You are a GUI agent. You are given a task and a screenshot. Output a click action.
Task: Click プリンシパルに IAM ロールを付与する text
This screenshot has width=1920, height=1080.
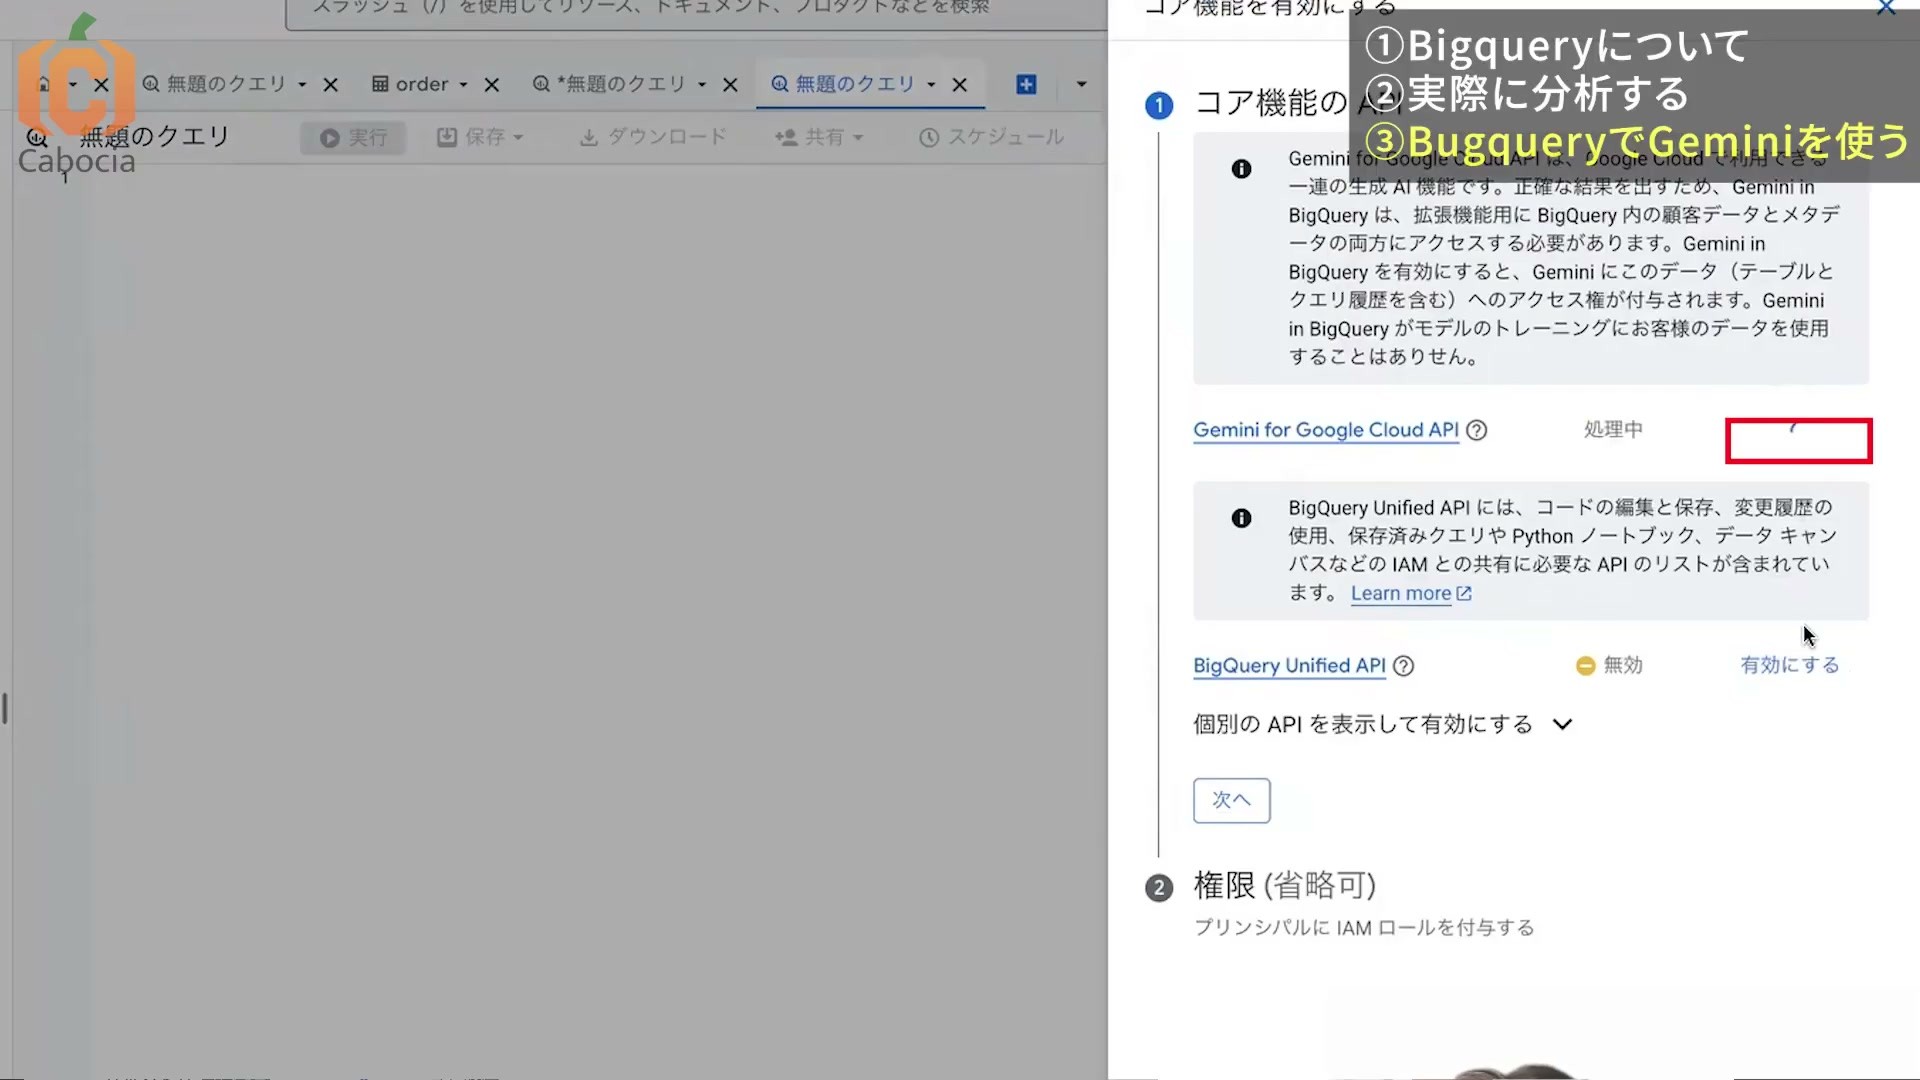point(1364,929)
